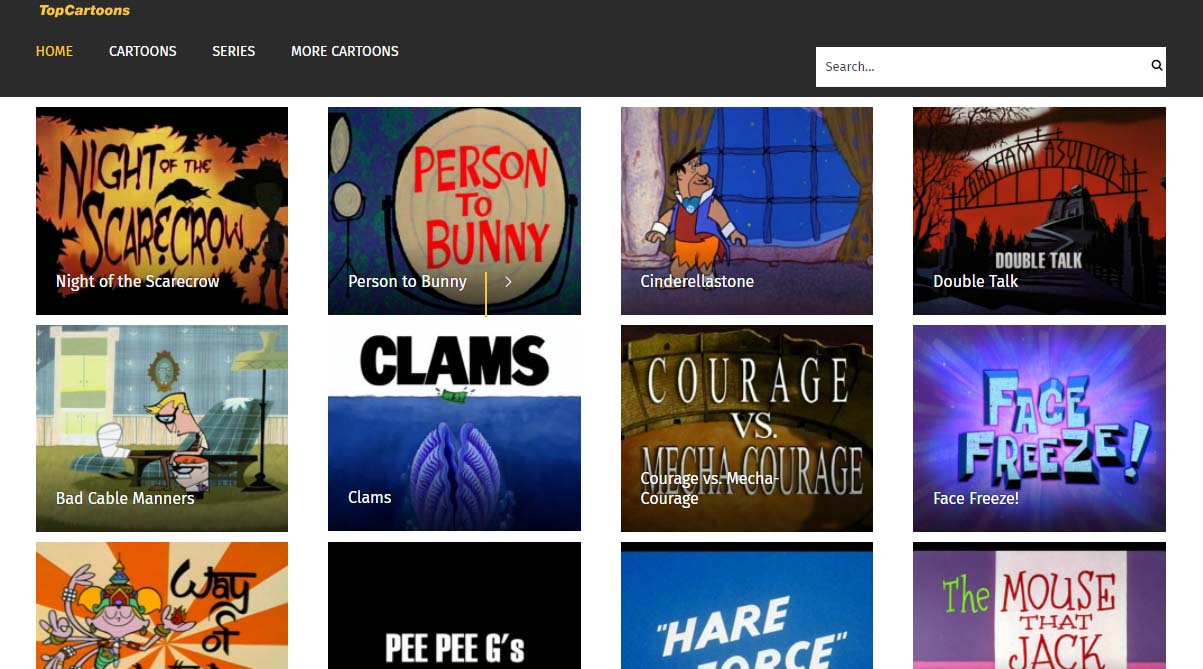Image resolution: width=1203 pixels, height=669 pixels.
Task: Open the Cinderellastone thumbnail
Action: [x=747, y=211]
